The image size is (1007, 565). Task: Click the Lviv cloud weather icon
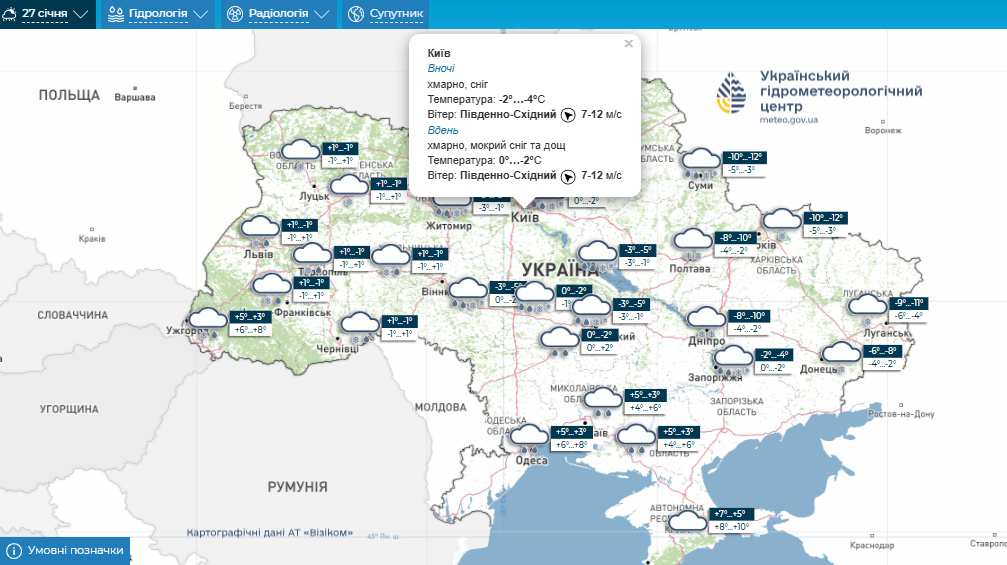pos(261,229)
